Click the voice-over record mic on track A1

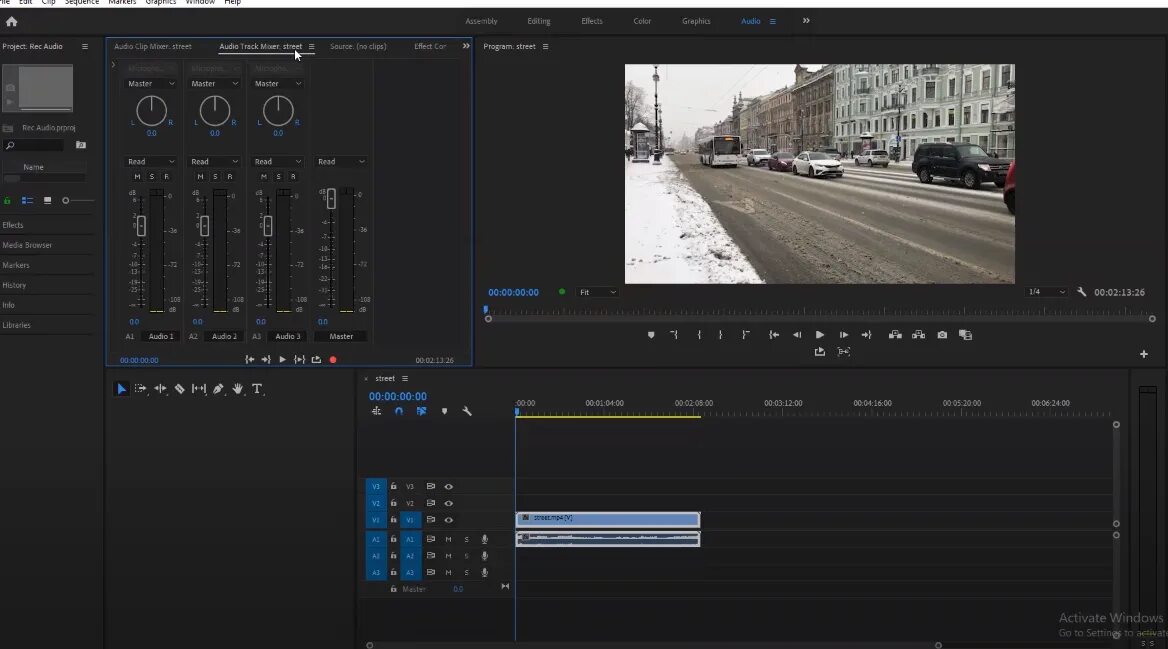coord(485,539)
